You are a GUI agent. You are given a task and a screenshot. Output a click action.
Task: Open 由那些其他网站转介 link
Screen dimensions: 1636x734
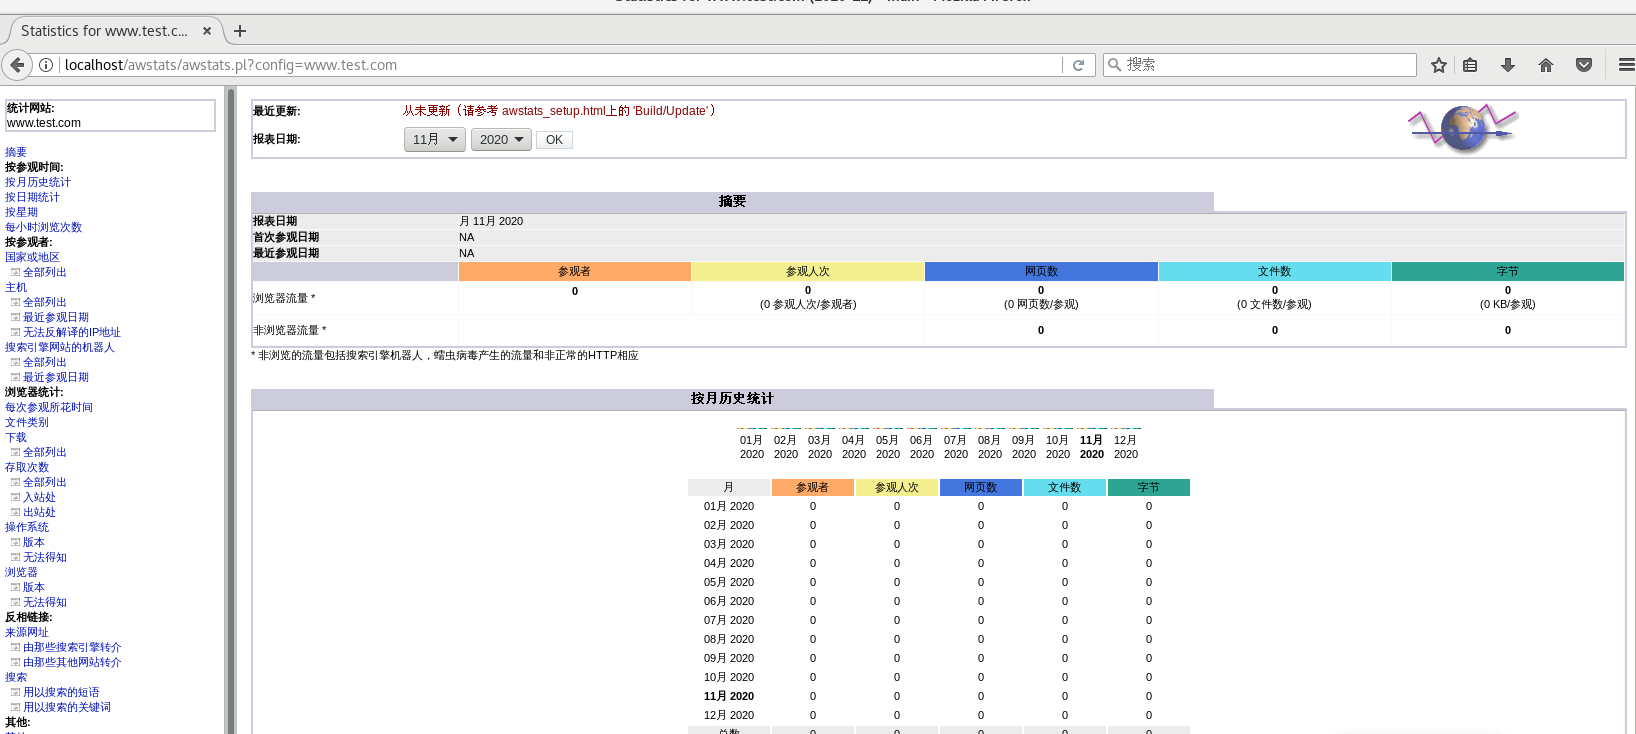(x=72, y=662)
